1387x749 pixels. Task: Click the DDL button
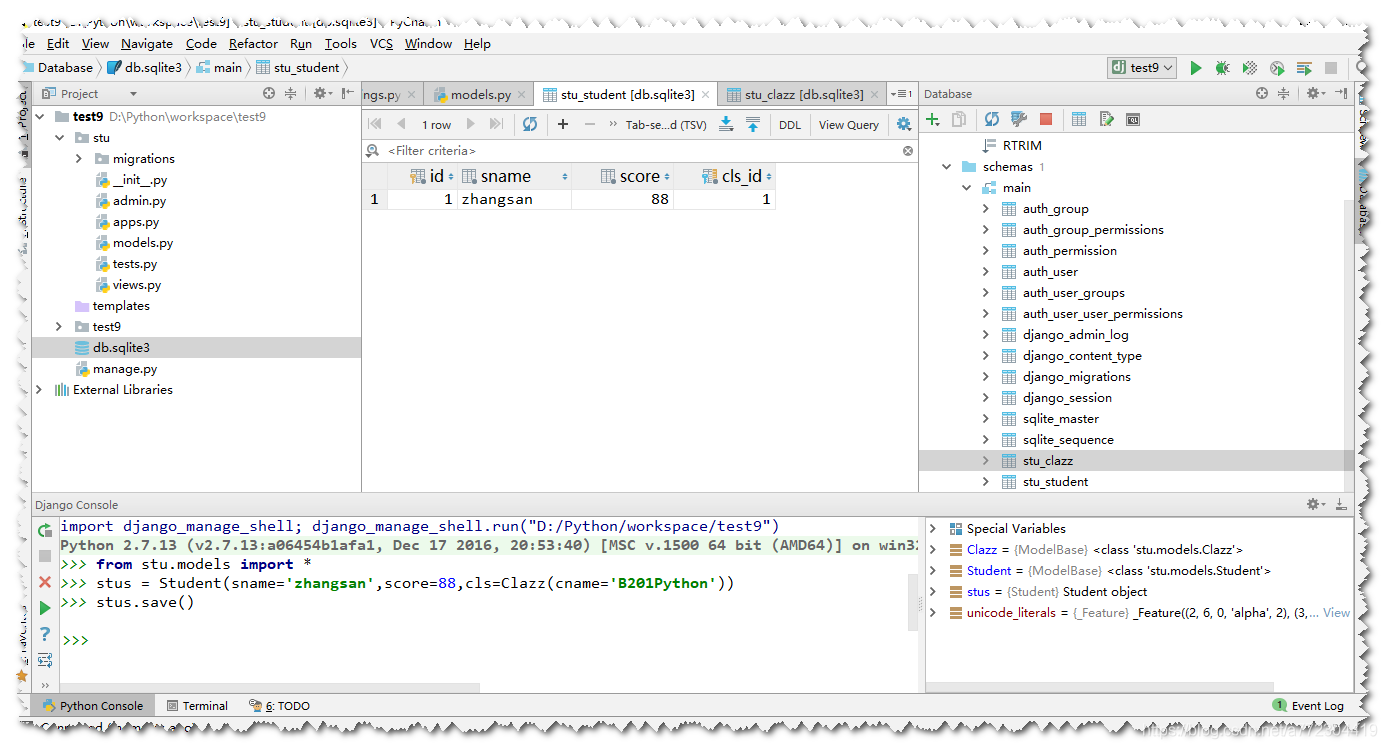(789, 124)
